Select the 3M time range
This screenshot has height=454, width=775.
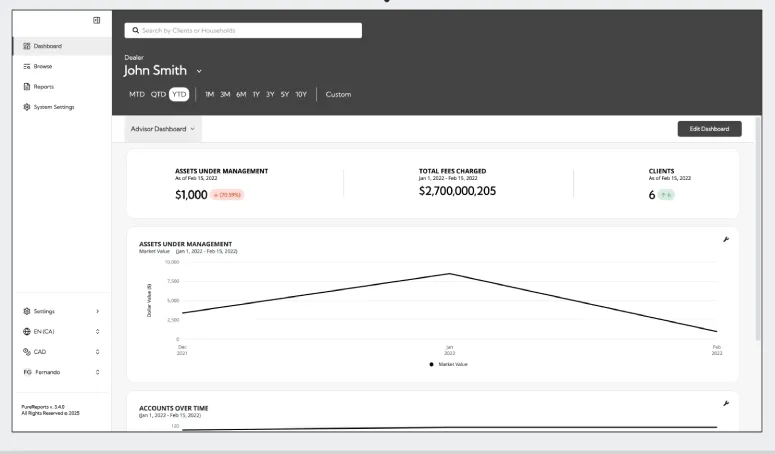click(x=225, y=94)
